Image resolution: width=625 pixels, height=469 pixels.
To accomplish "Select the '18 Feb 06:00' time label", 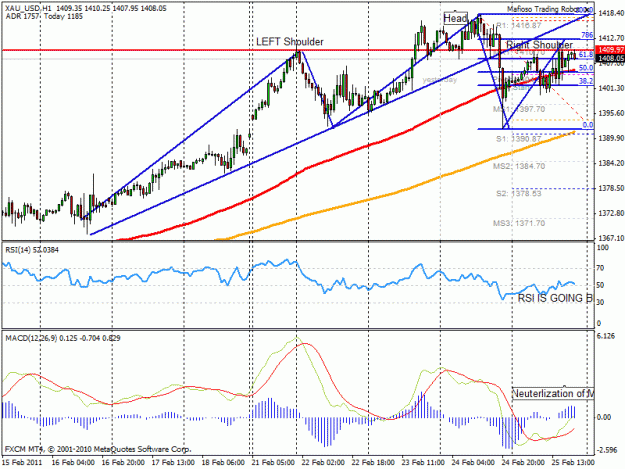I will [x=223, y=463].
